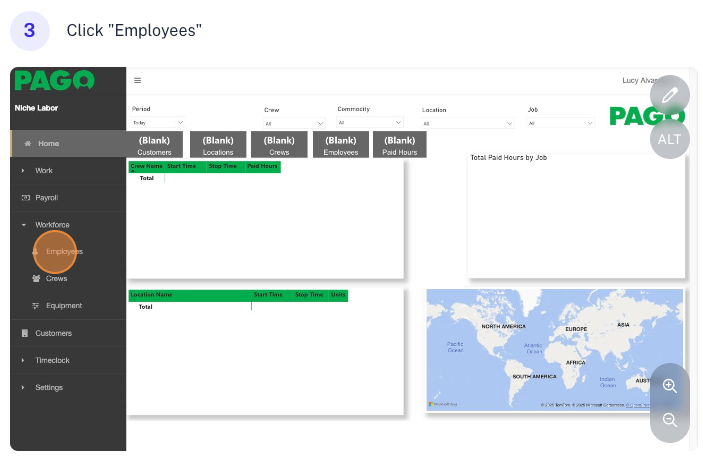Click the ALT text button
Viewport: 703px width, 456px height.
[669, 138]
